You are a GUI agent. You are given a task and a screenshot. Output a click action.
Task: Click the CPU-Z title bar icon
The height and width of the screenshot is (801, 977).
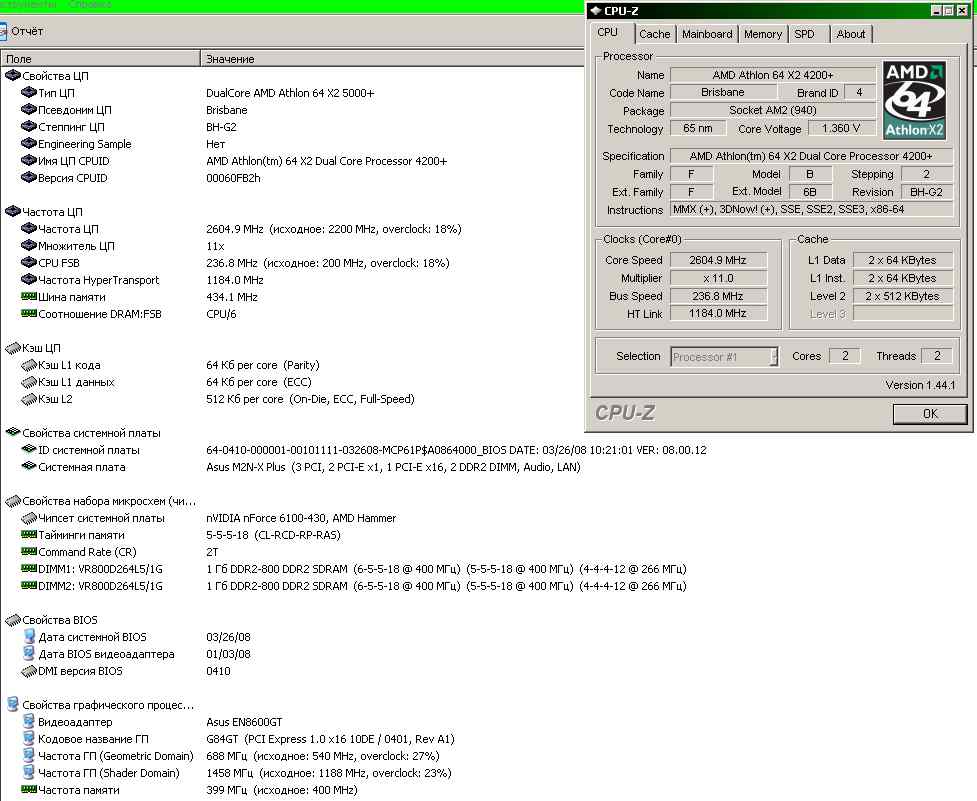tap(594, 11)
